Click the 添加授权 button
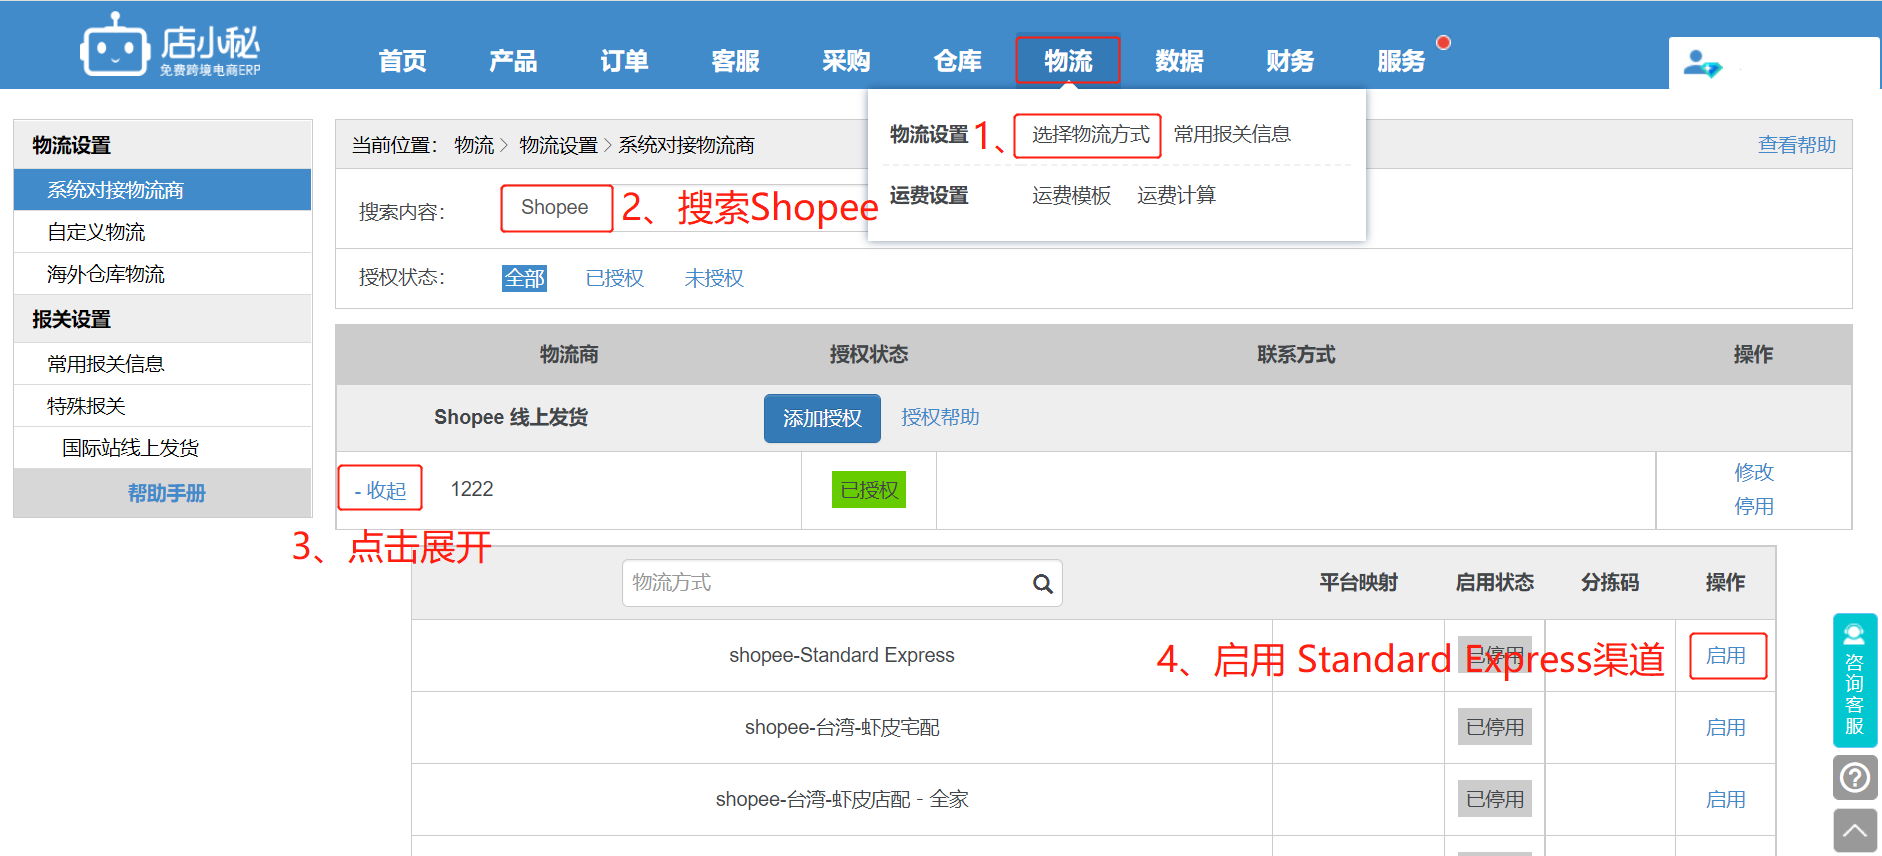Viewport: 1882px width, 856px height. (822, 418)
